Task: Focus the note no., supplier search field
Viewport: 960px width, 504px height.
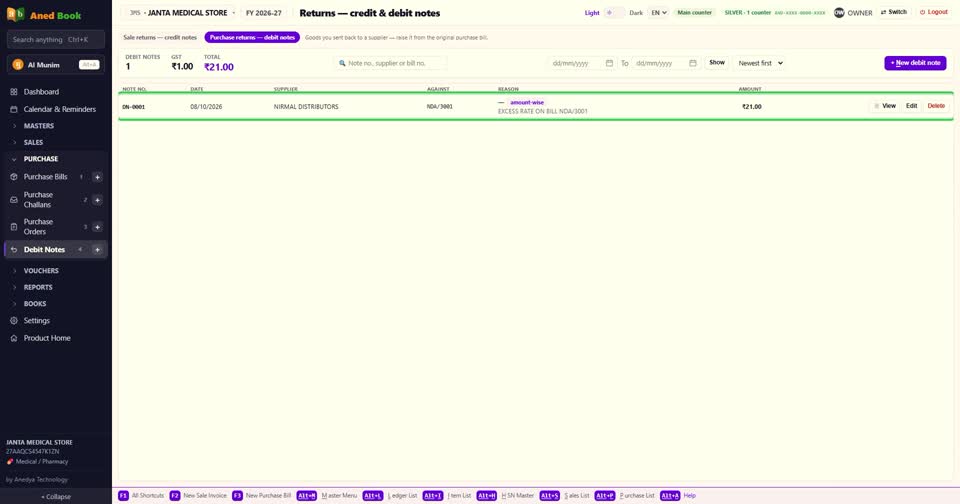Action: coord(391,63)
